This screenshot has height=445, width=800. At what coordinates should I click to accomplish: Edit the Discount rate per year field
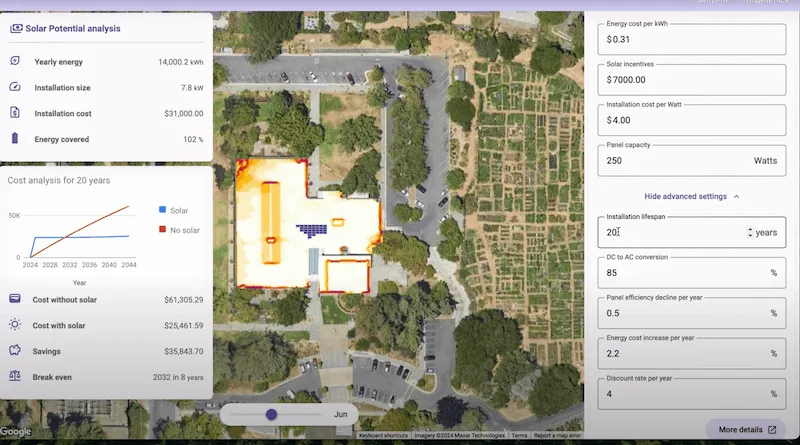tap(691, 393)
